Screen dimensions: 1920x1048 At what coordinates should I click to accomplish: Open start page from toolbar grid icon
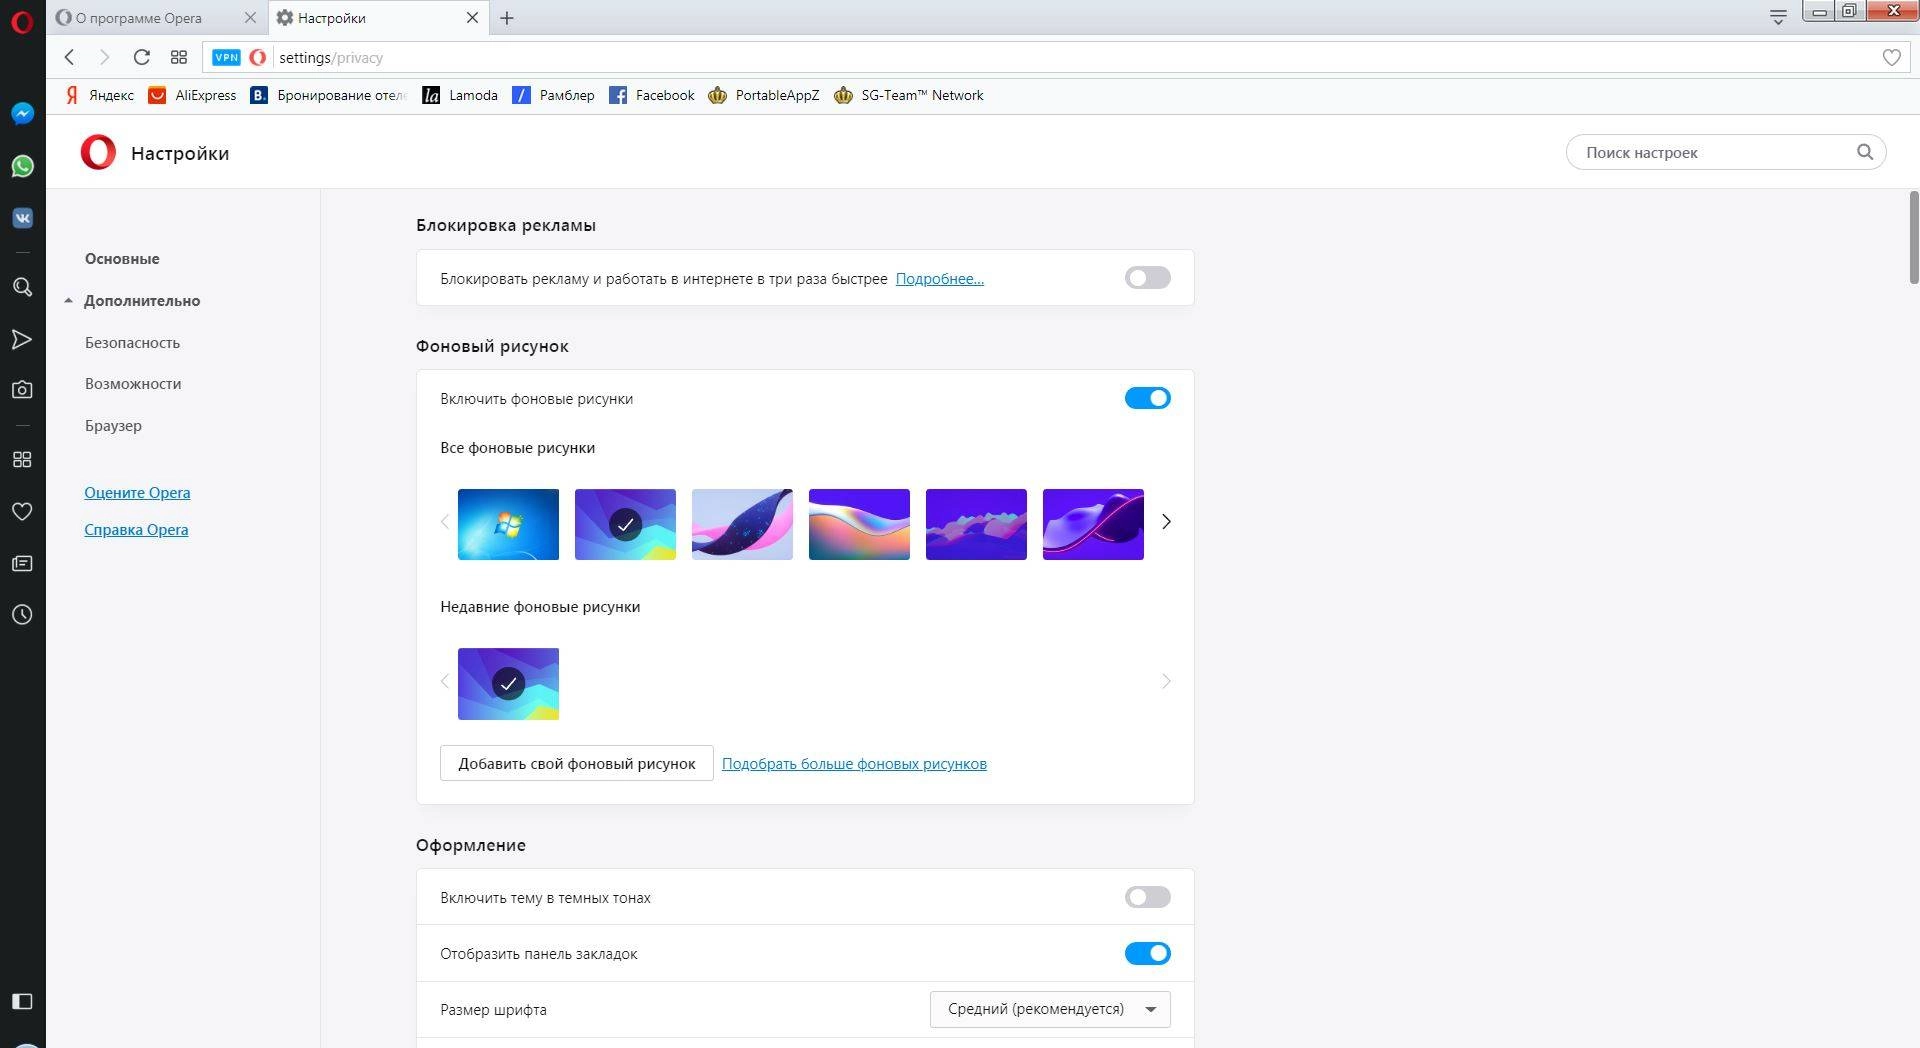pos(179,57)
